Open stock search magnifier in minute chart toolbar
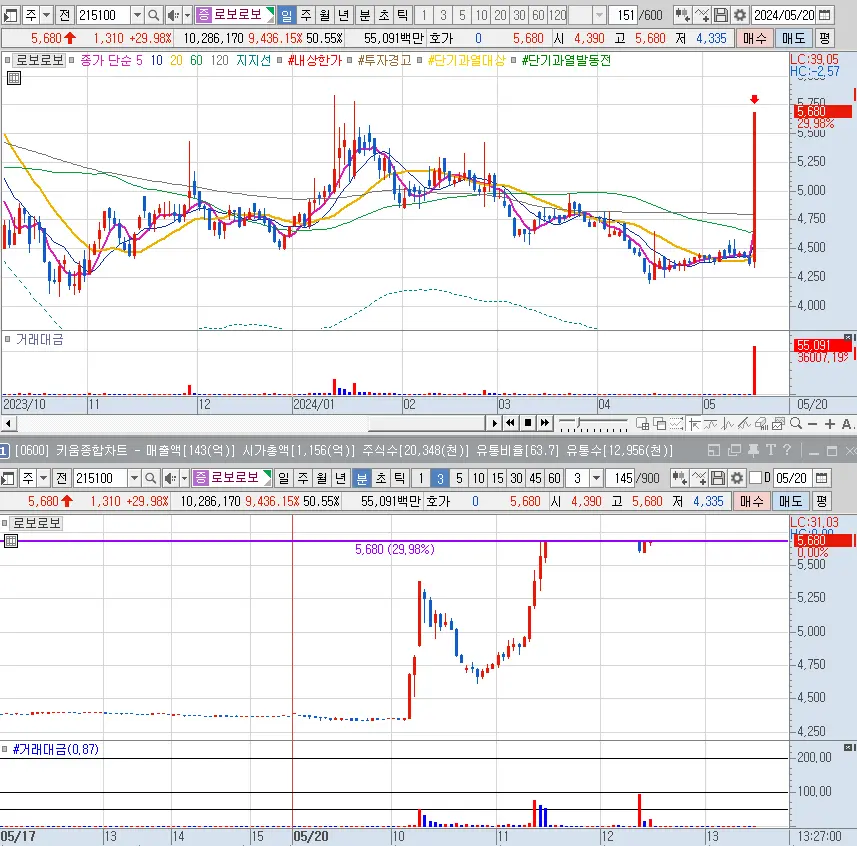857x846 pixels. coord(150,478)
